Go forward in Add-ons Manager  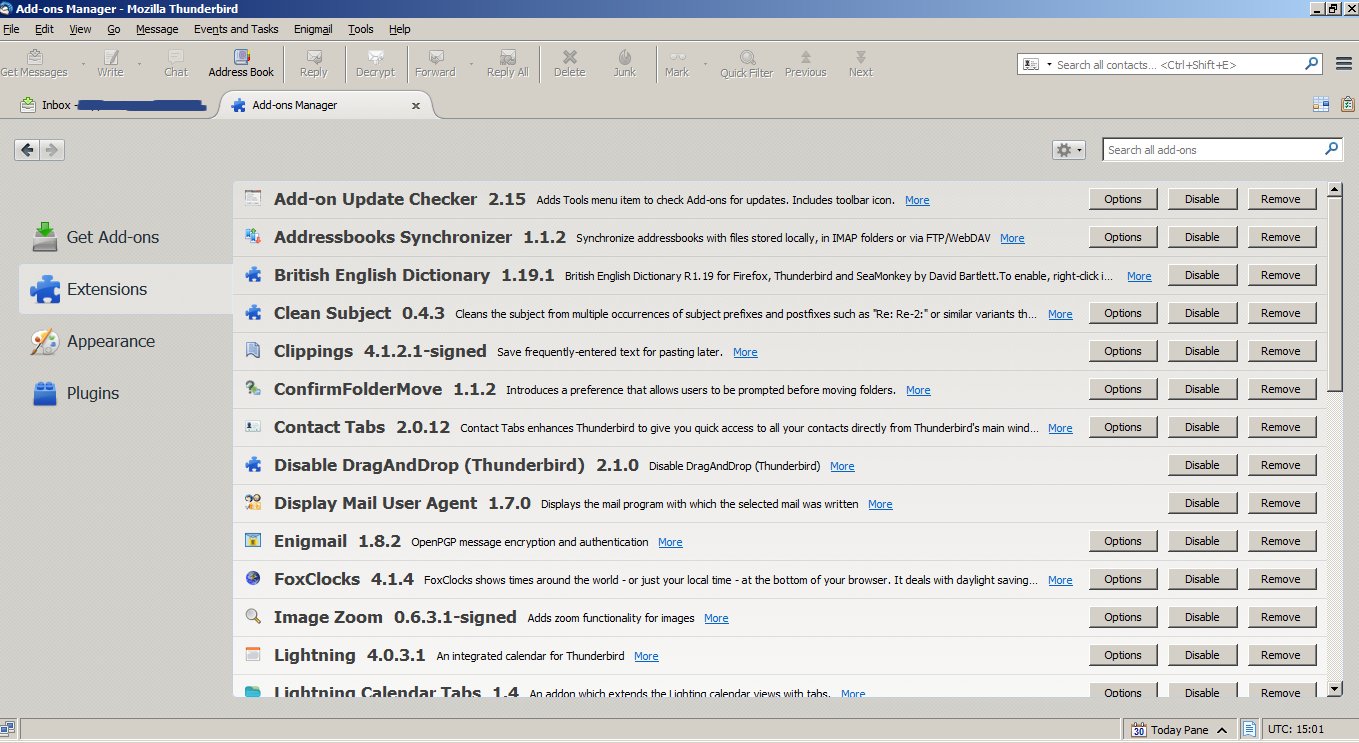(52, 150)
